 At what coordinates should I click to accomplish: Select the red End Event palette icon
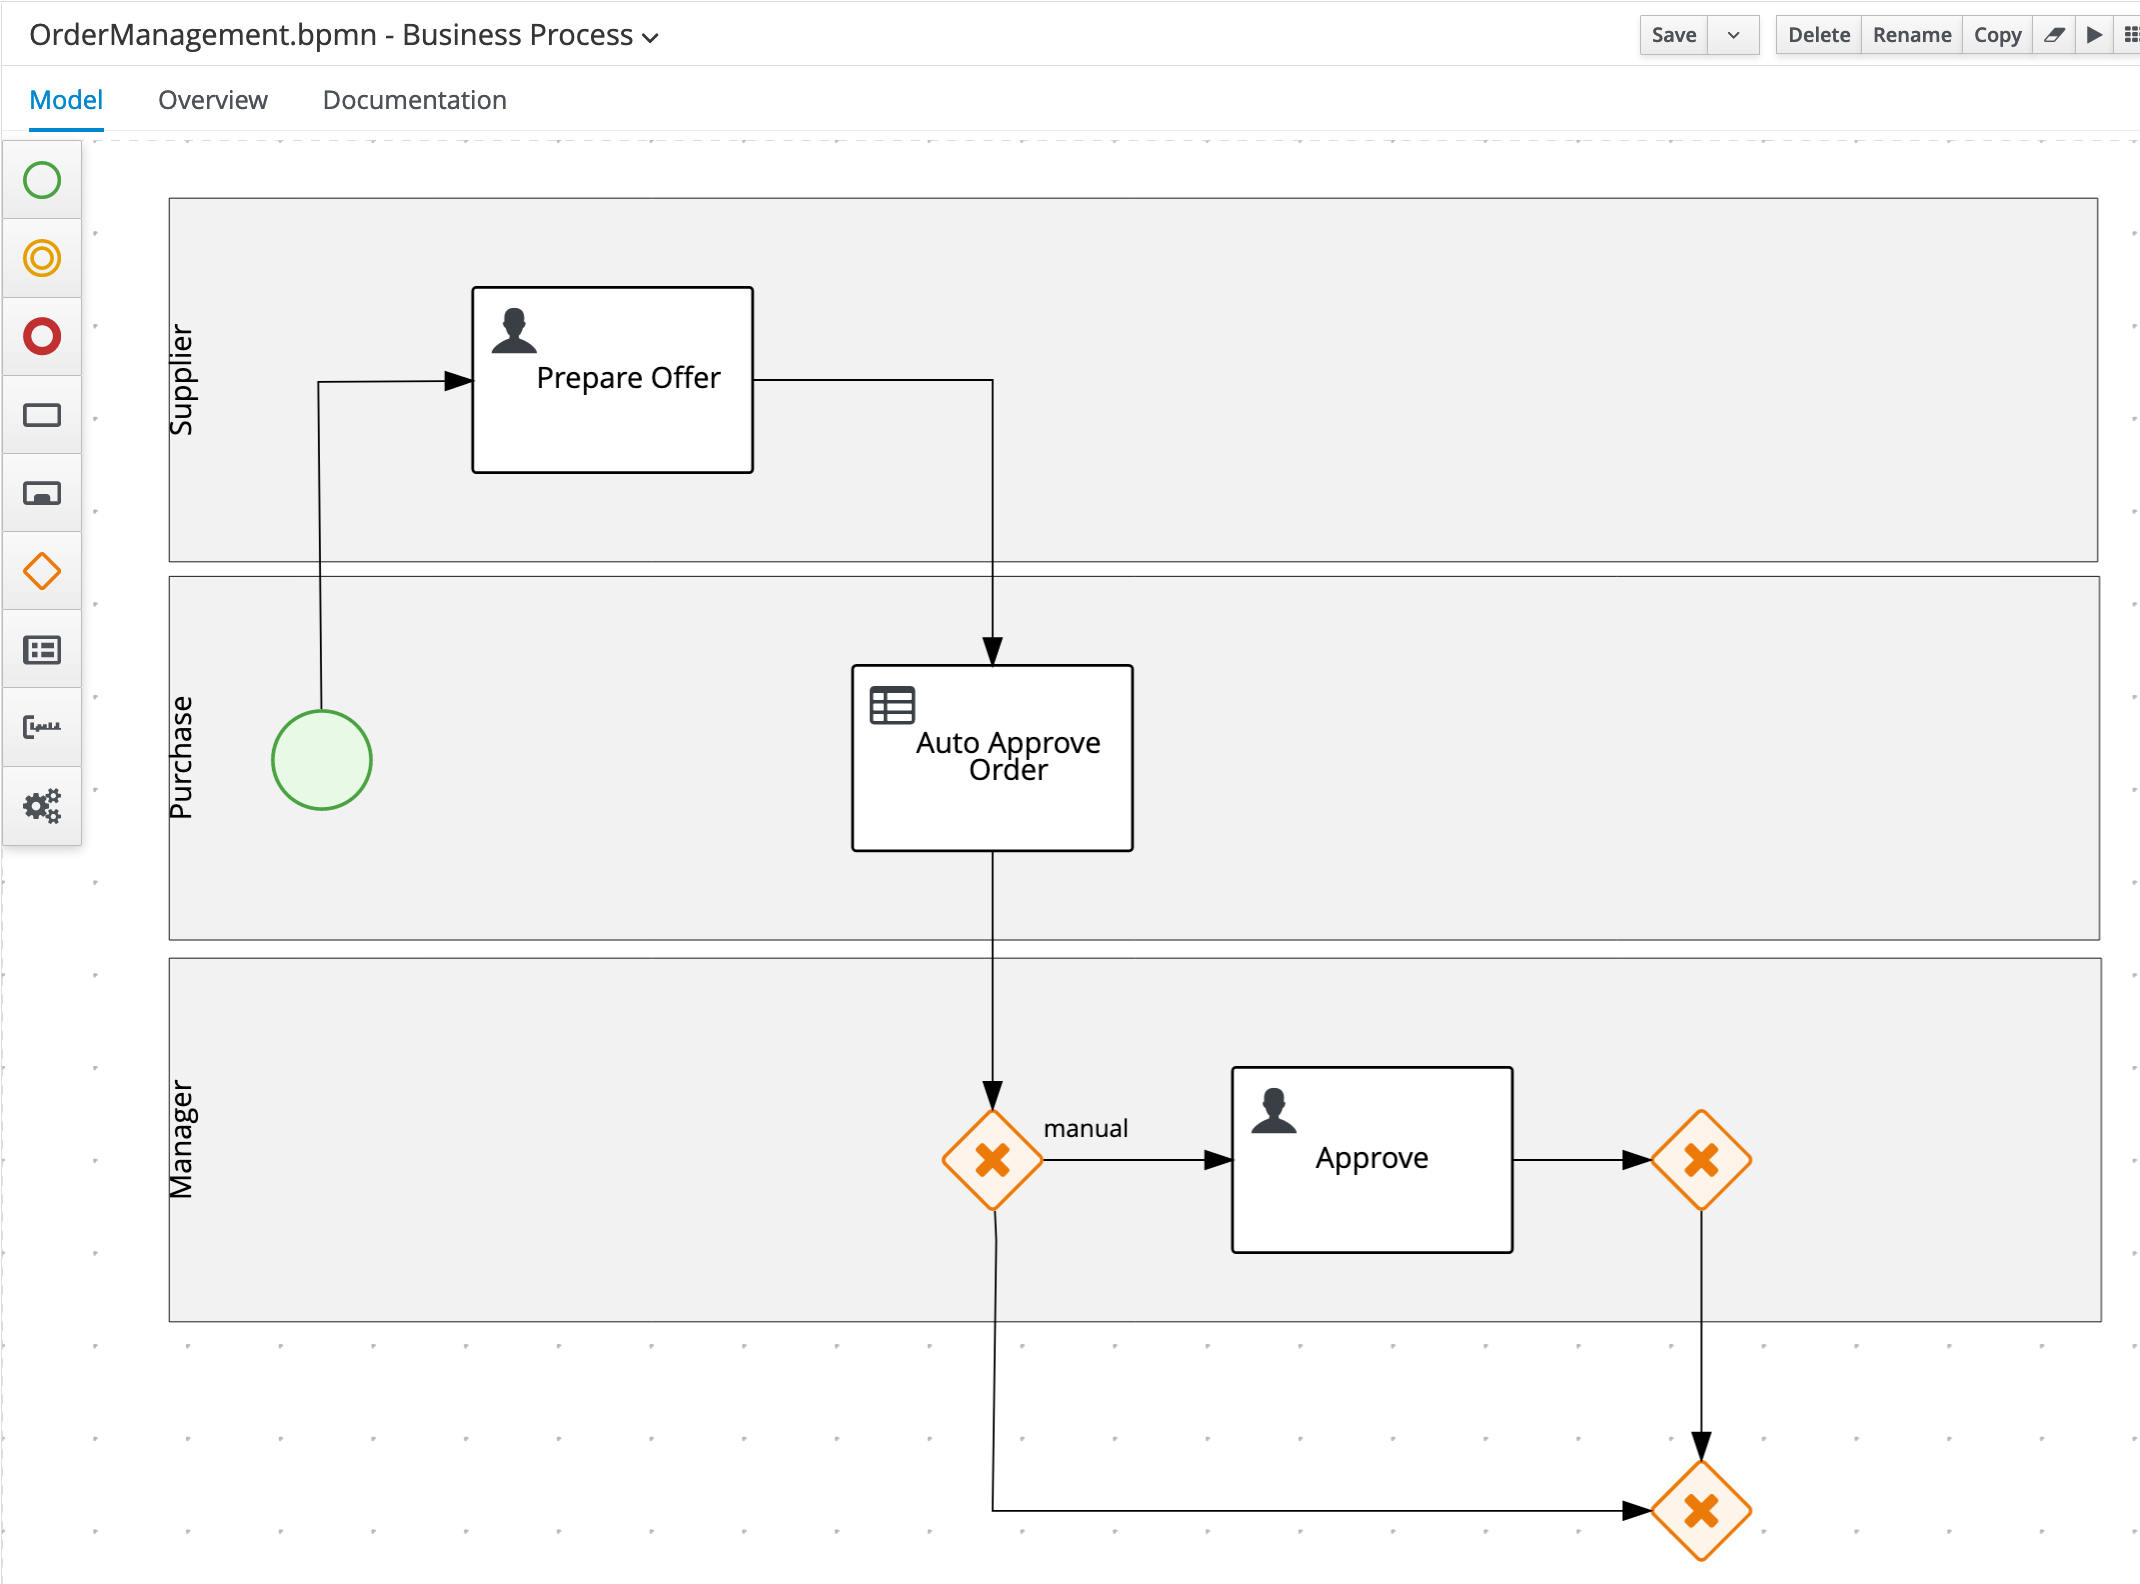(x=42, y=337)
